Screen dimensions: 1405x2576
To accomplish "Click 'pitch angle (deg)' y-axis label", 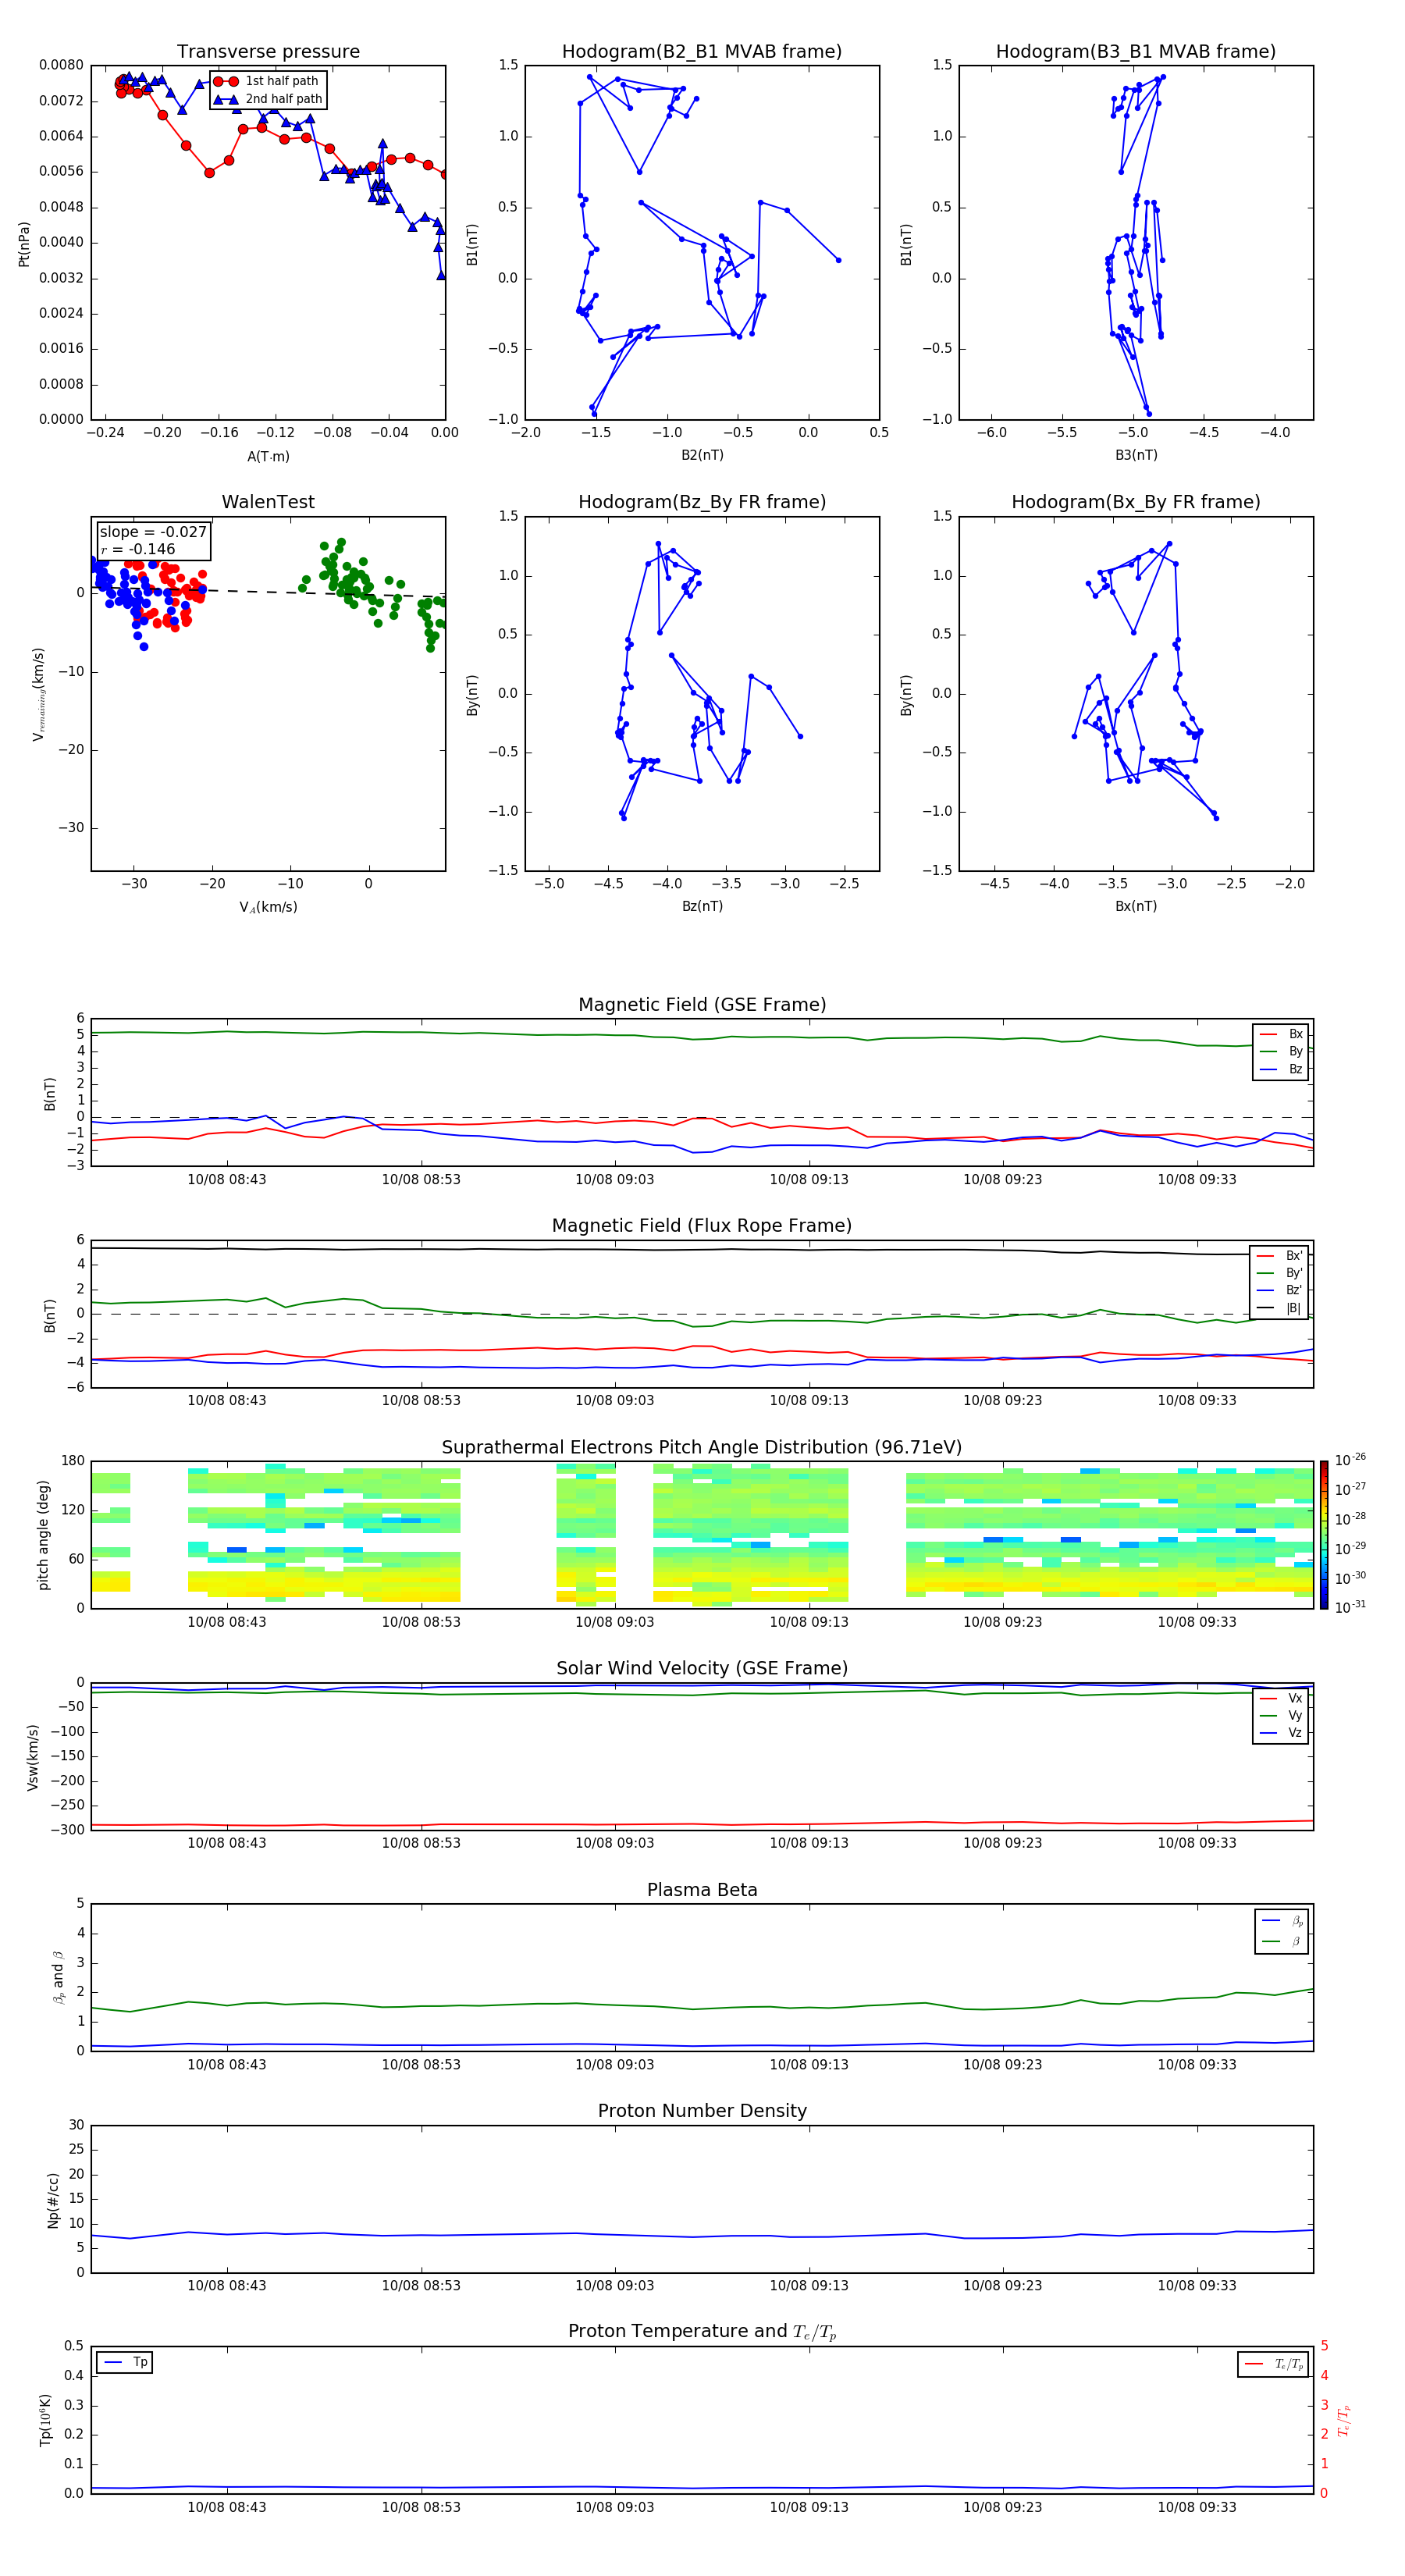I will [x=43, y=1535].
